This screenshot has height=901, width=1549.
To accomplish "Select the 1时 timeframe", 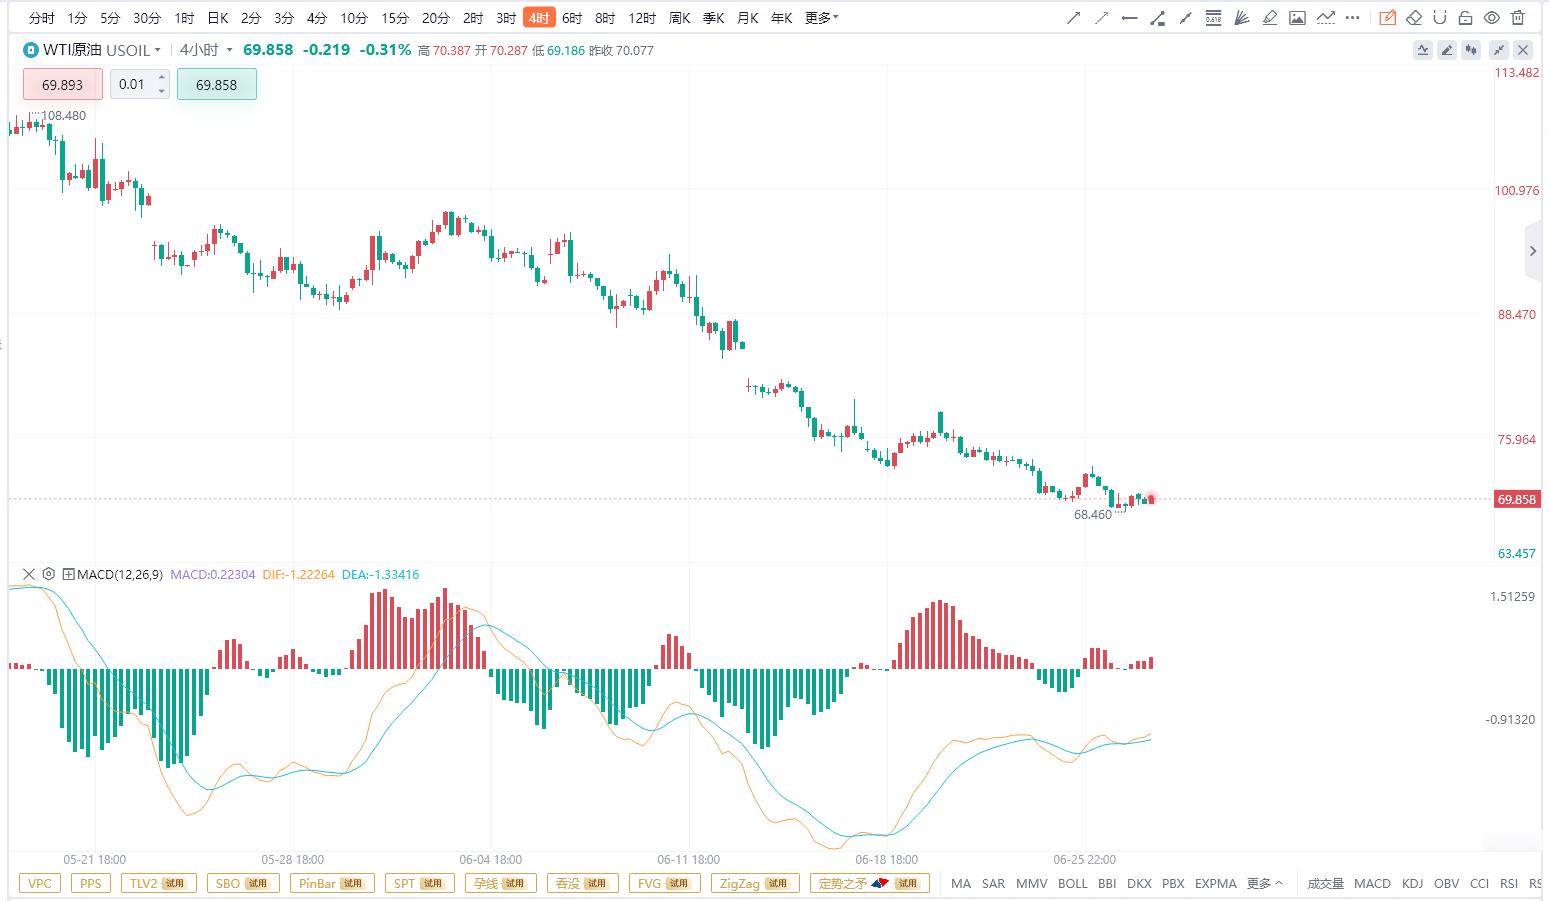I will (184, 18).
